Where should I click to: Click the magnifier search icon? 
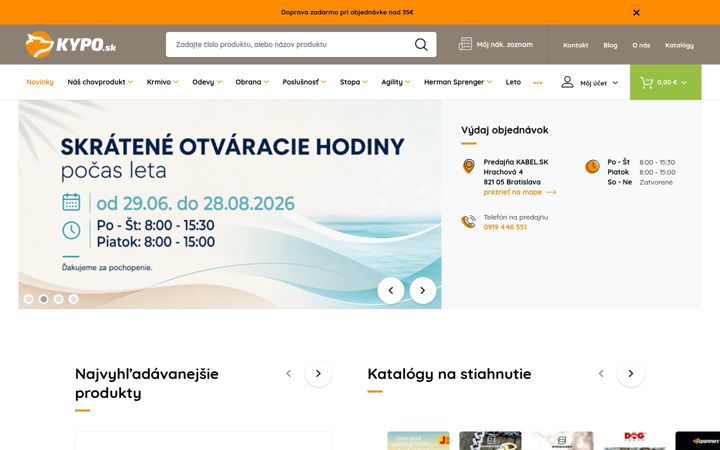[x=421, y=45]
